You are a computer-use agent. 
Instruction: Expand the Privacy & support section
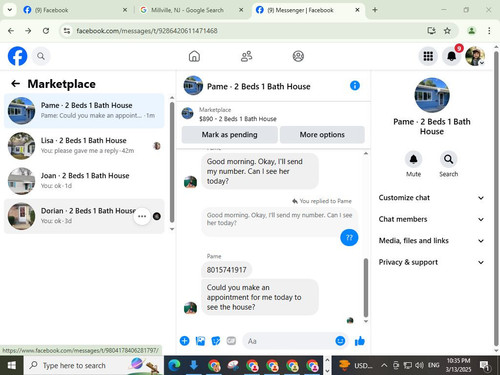tap(431, 262)
